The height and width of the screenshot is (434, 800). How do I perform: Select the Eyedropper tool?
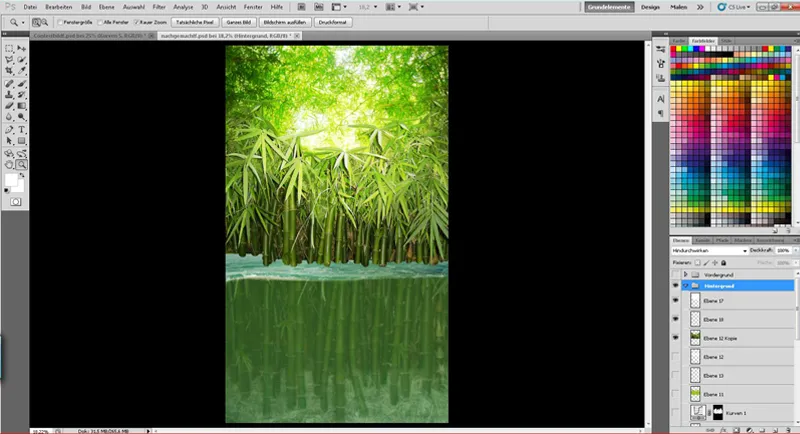pyautogui.click(x=21, y=70)
